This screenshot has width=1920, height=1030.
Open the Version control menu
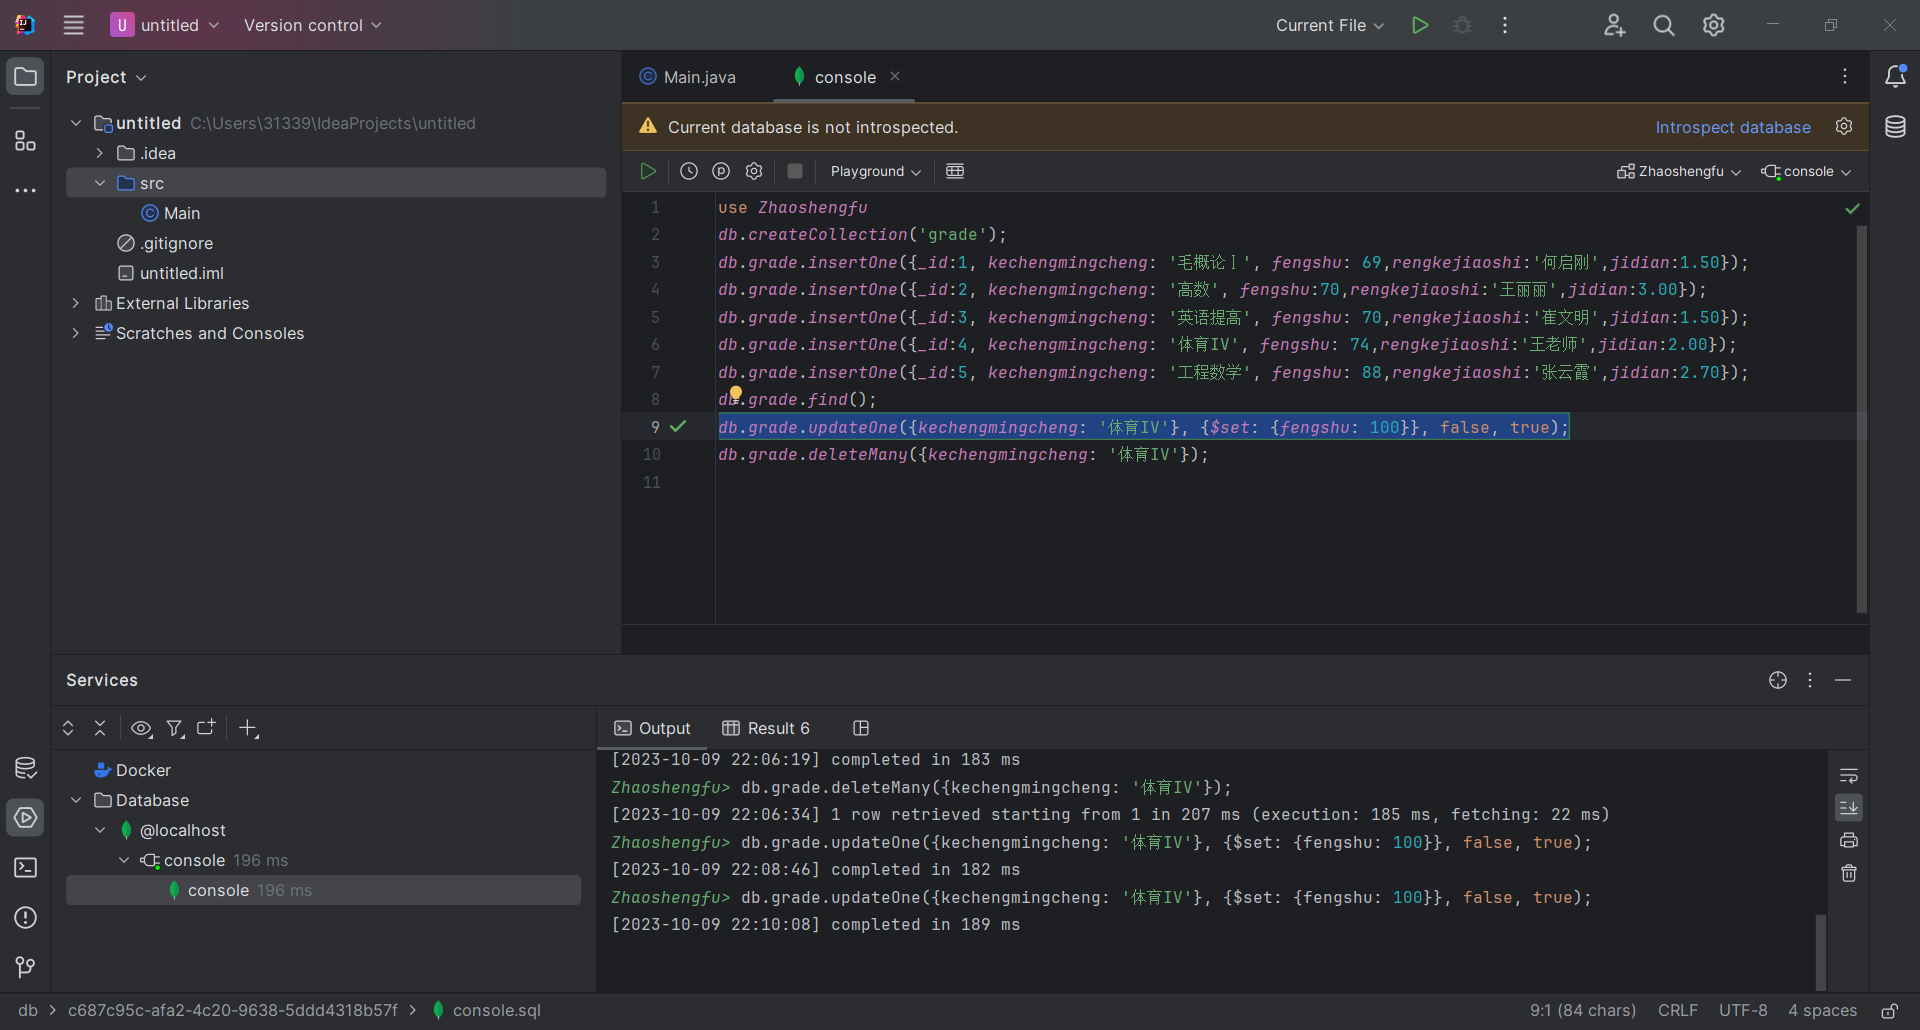tap(312, 25)
